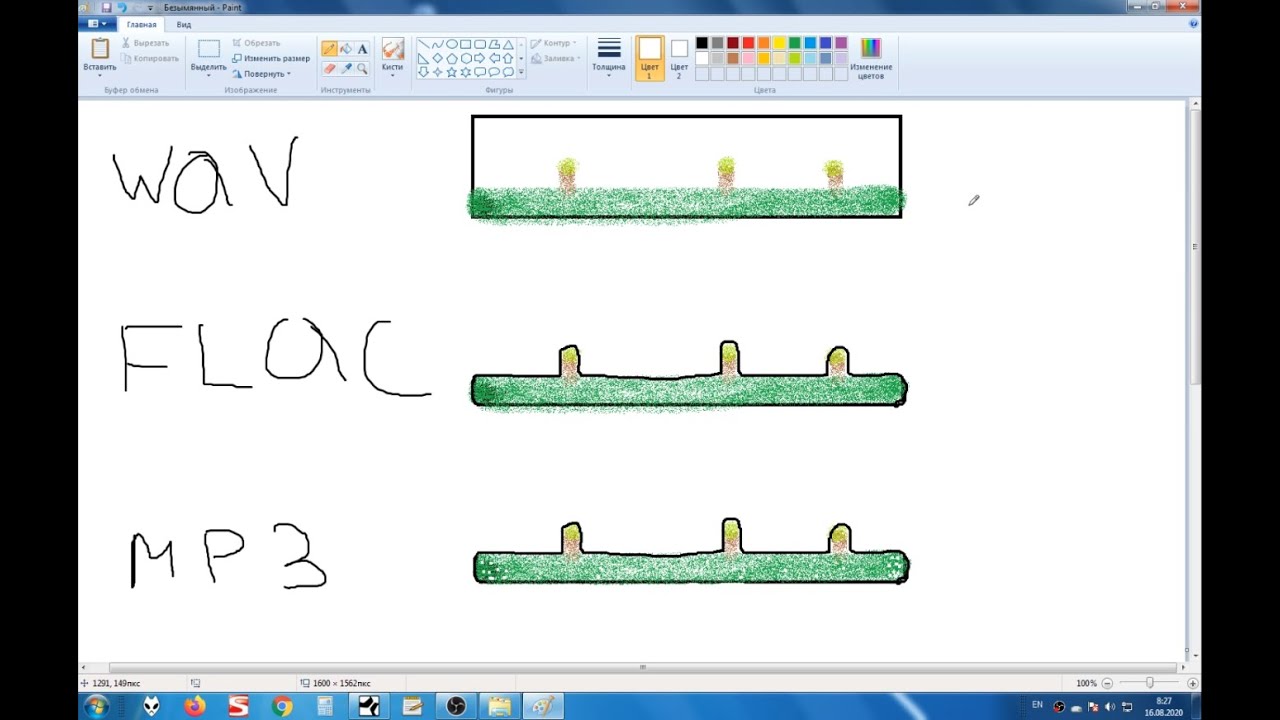Select the Fill with color bucket tool
Viewport: 1280px width, 720px height.
coord(346,49)
